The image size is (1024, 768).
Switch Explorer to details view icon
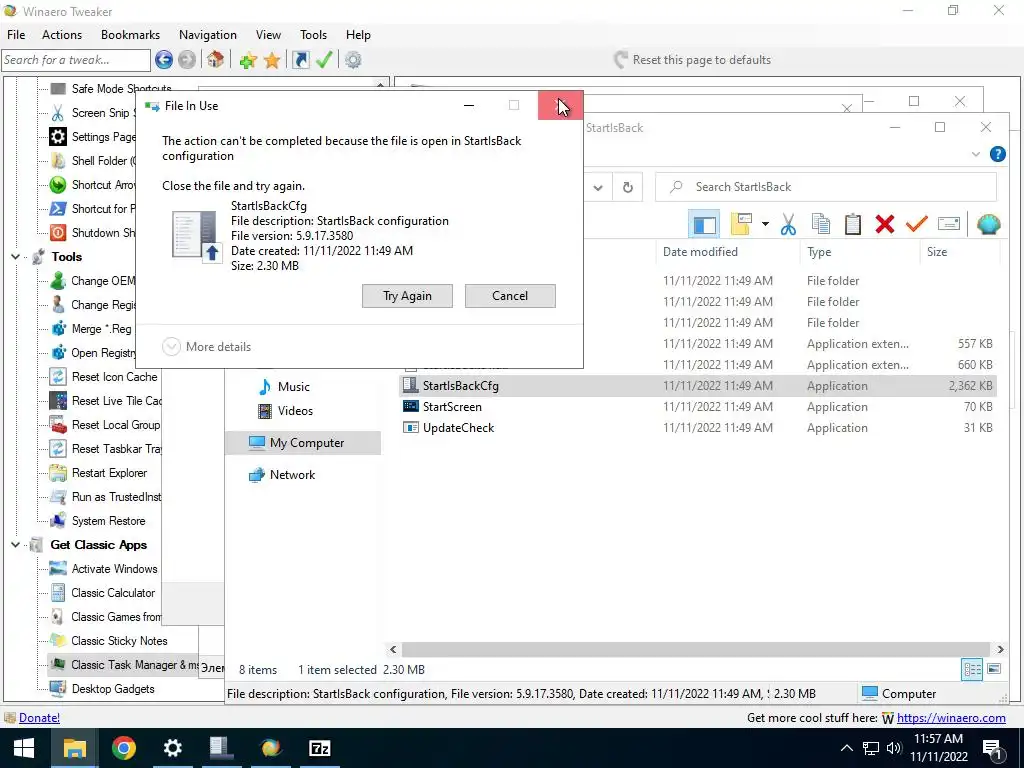coord(972,669)
